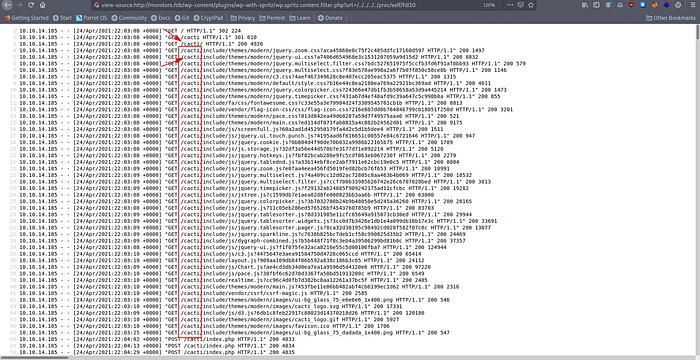Screen dimensions: 700x360
Task: Click the horizontal scrollbar thumb at bottom
Action: click(35, 357)
